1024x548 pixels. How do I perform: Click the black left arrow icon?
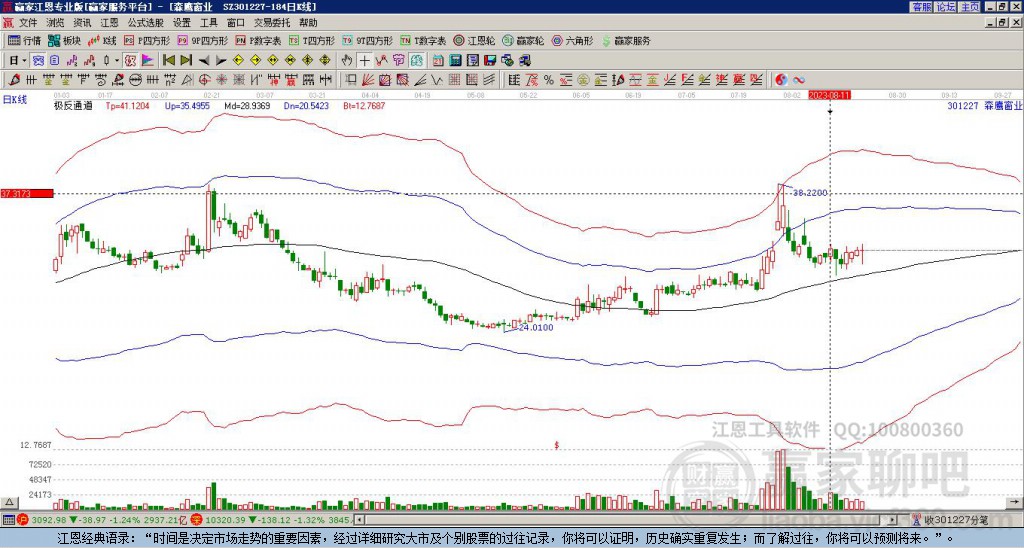tap(203, 61)
